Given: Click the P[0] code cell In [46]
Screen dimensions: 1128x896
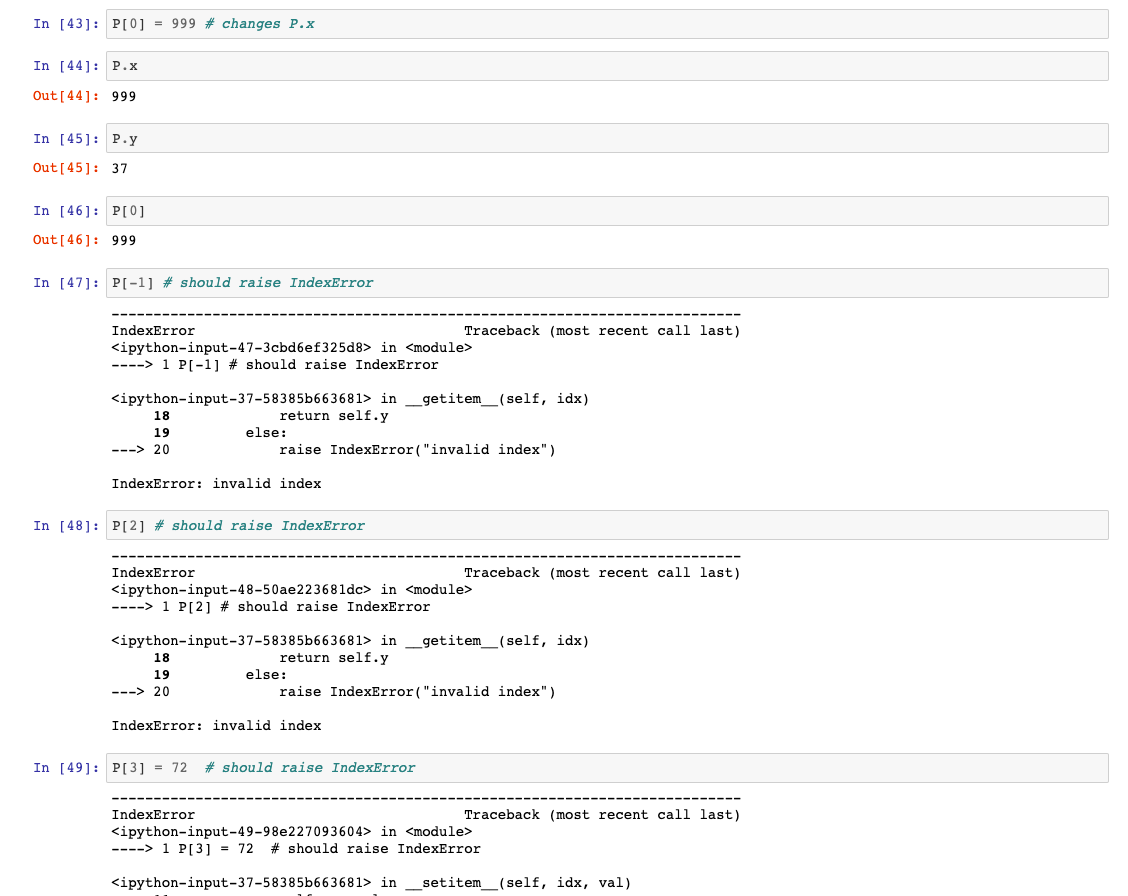Looking at the screenshot, I should coord(400,210).
